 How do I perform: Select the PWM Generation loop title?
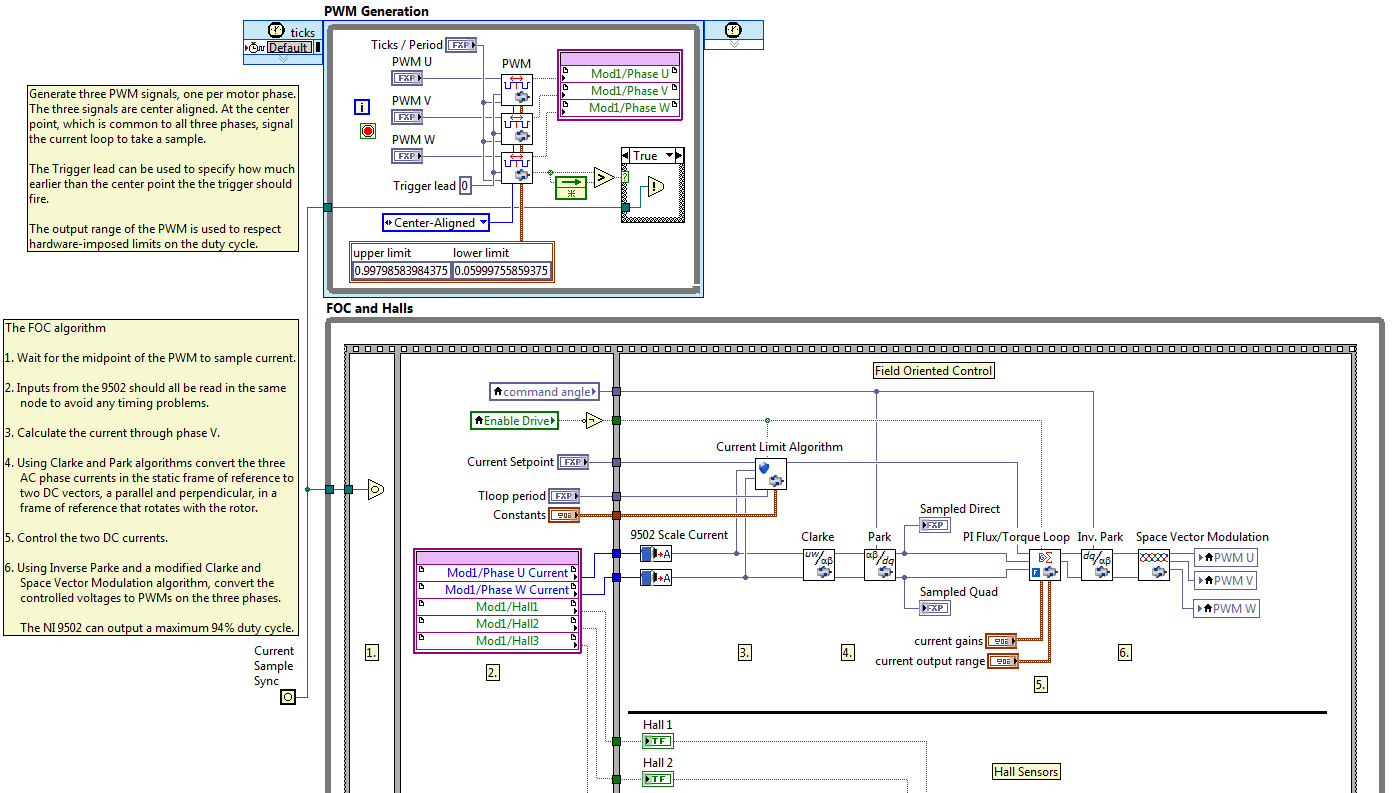pos(376,11)
